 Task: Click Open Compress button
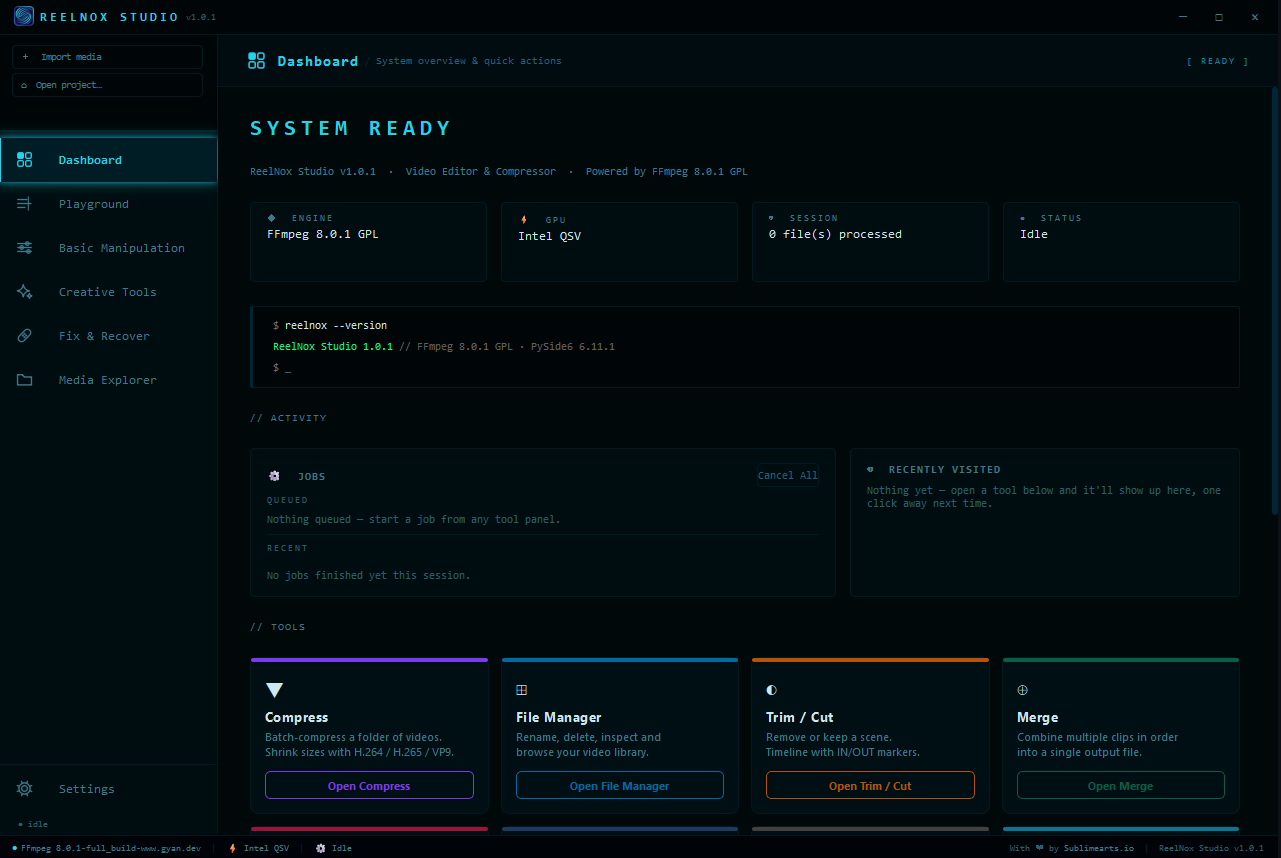369,785
